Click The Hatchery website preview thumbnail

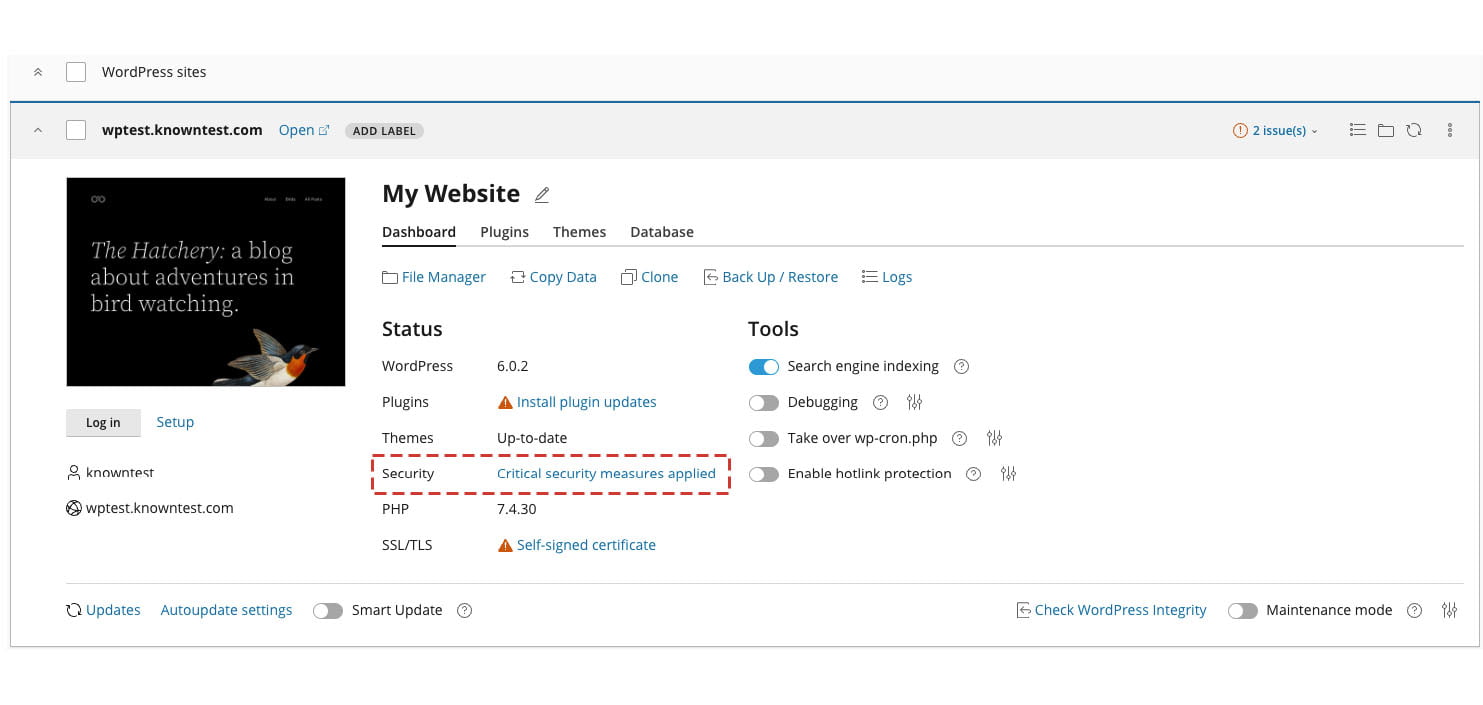point(206,282)
